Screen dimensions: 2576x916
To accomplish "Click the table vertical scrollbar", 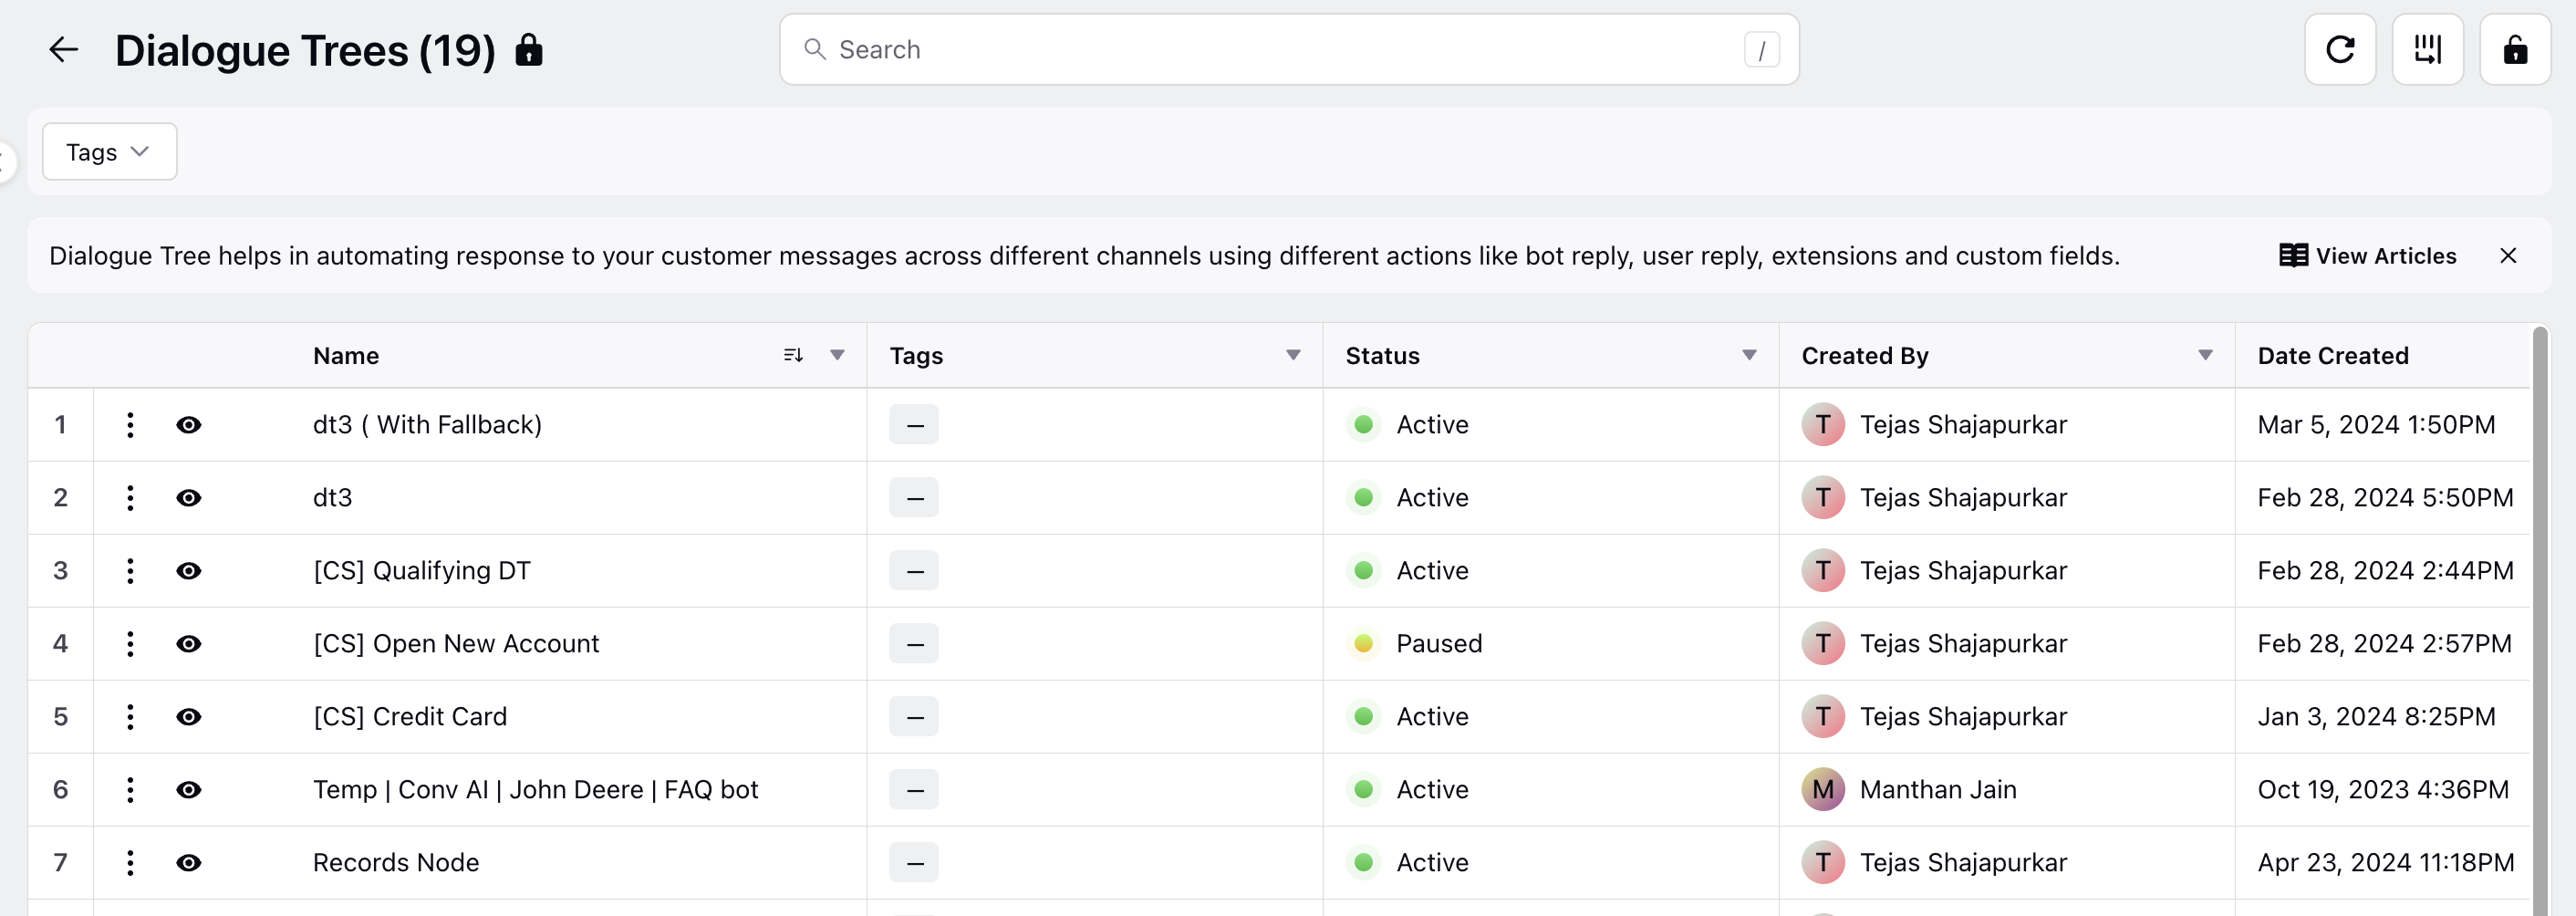I will click(x=2540, y=620).
